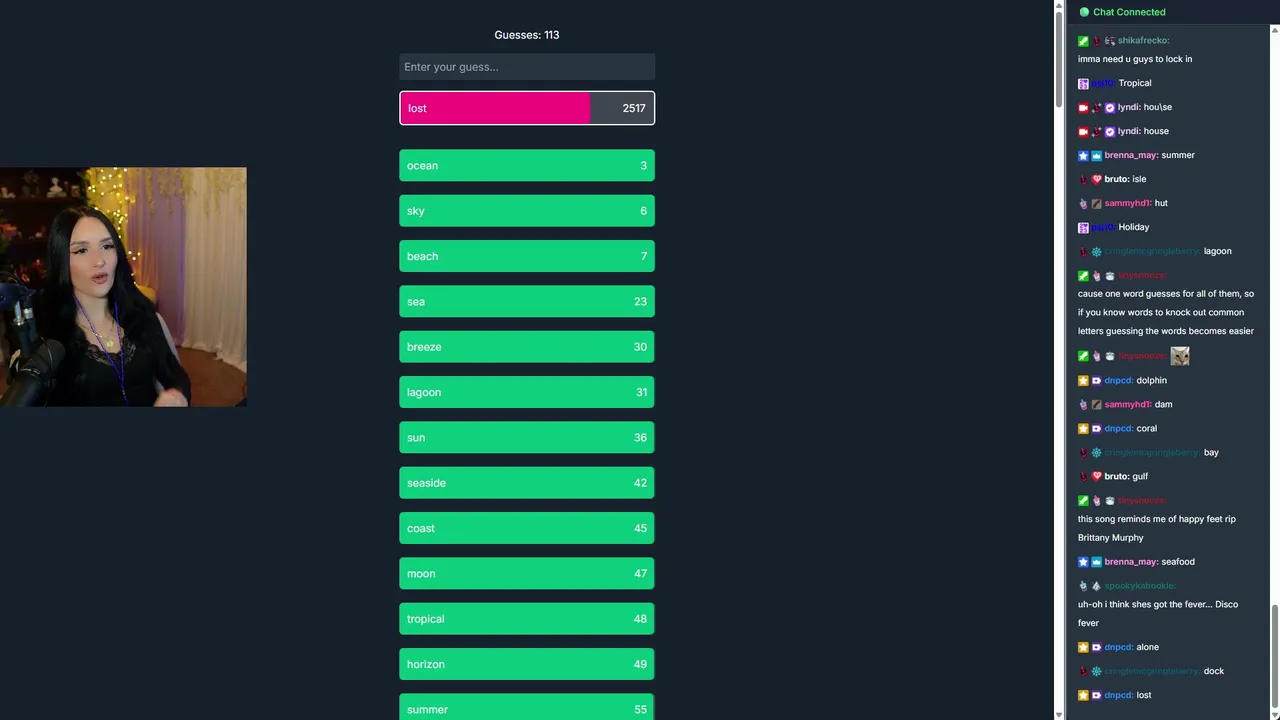1280x720 pixels.
Task: Click the crown badge on brenna_may's "seafood" message
Action: point(1096,562)
